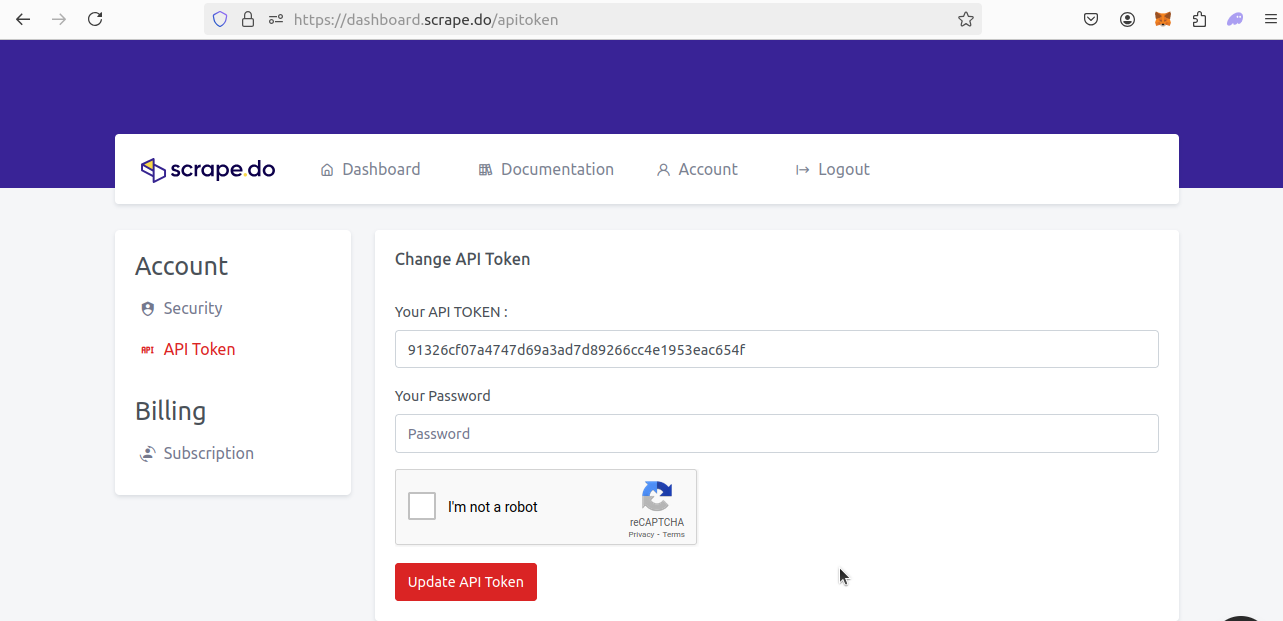
Task: Open the Documentation nav item
Action: click(546, 170)
